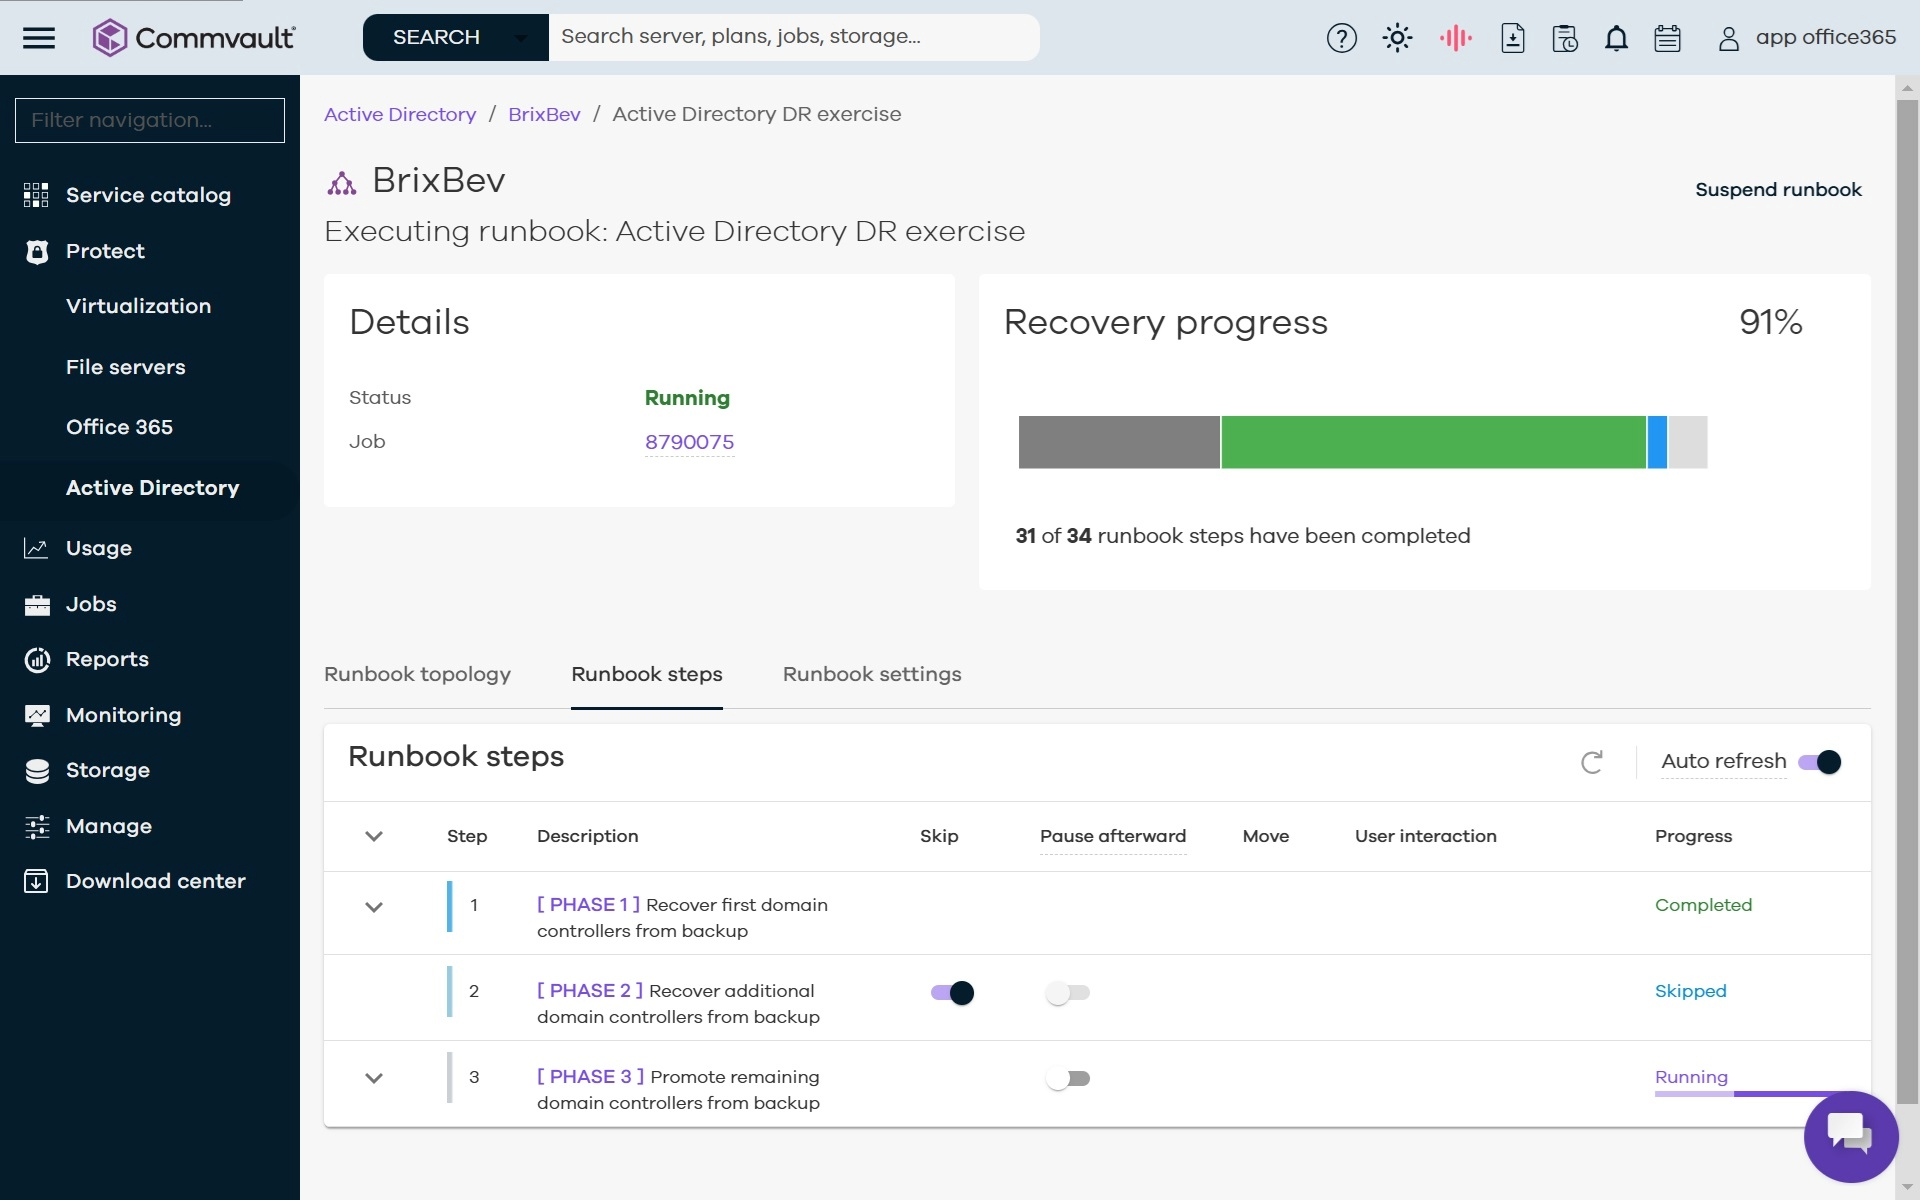Expand all steps via header chevron
Image resolution: width=1920 pixels, height=1200 pixels.
[x=374, y=836]
